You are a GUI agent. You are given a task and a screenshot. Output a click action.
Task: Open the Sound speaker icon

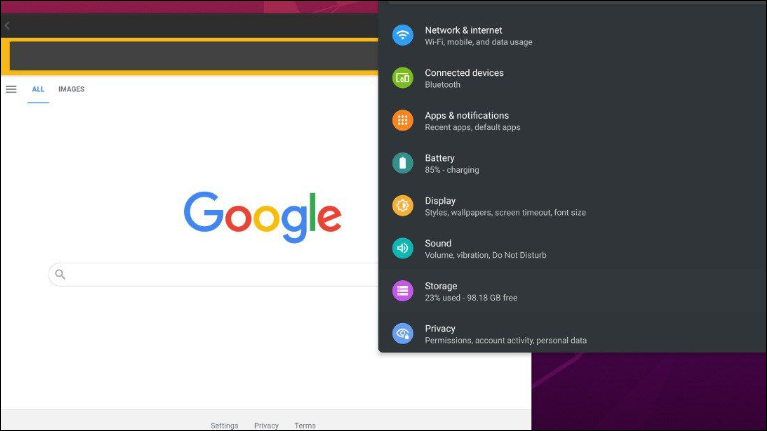(403, 248)
